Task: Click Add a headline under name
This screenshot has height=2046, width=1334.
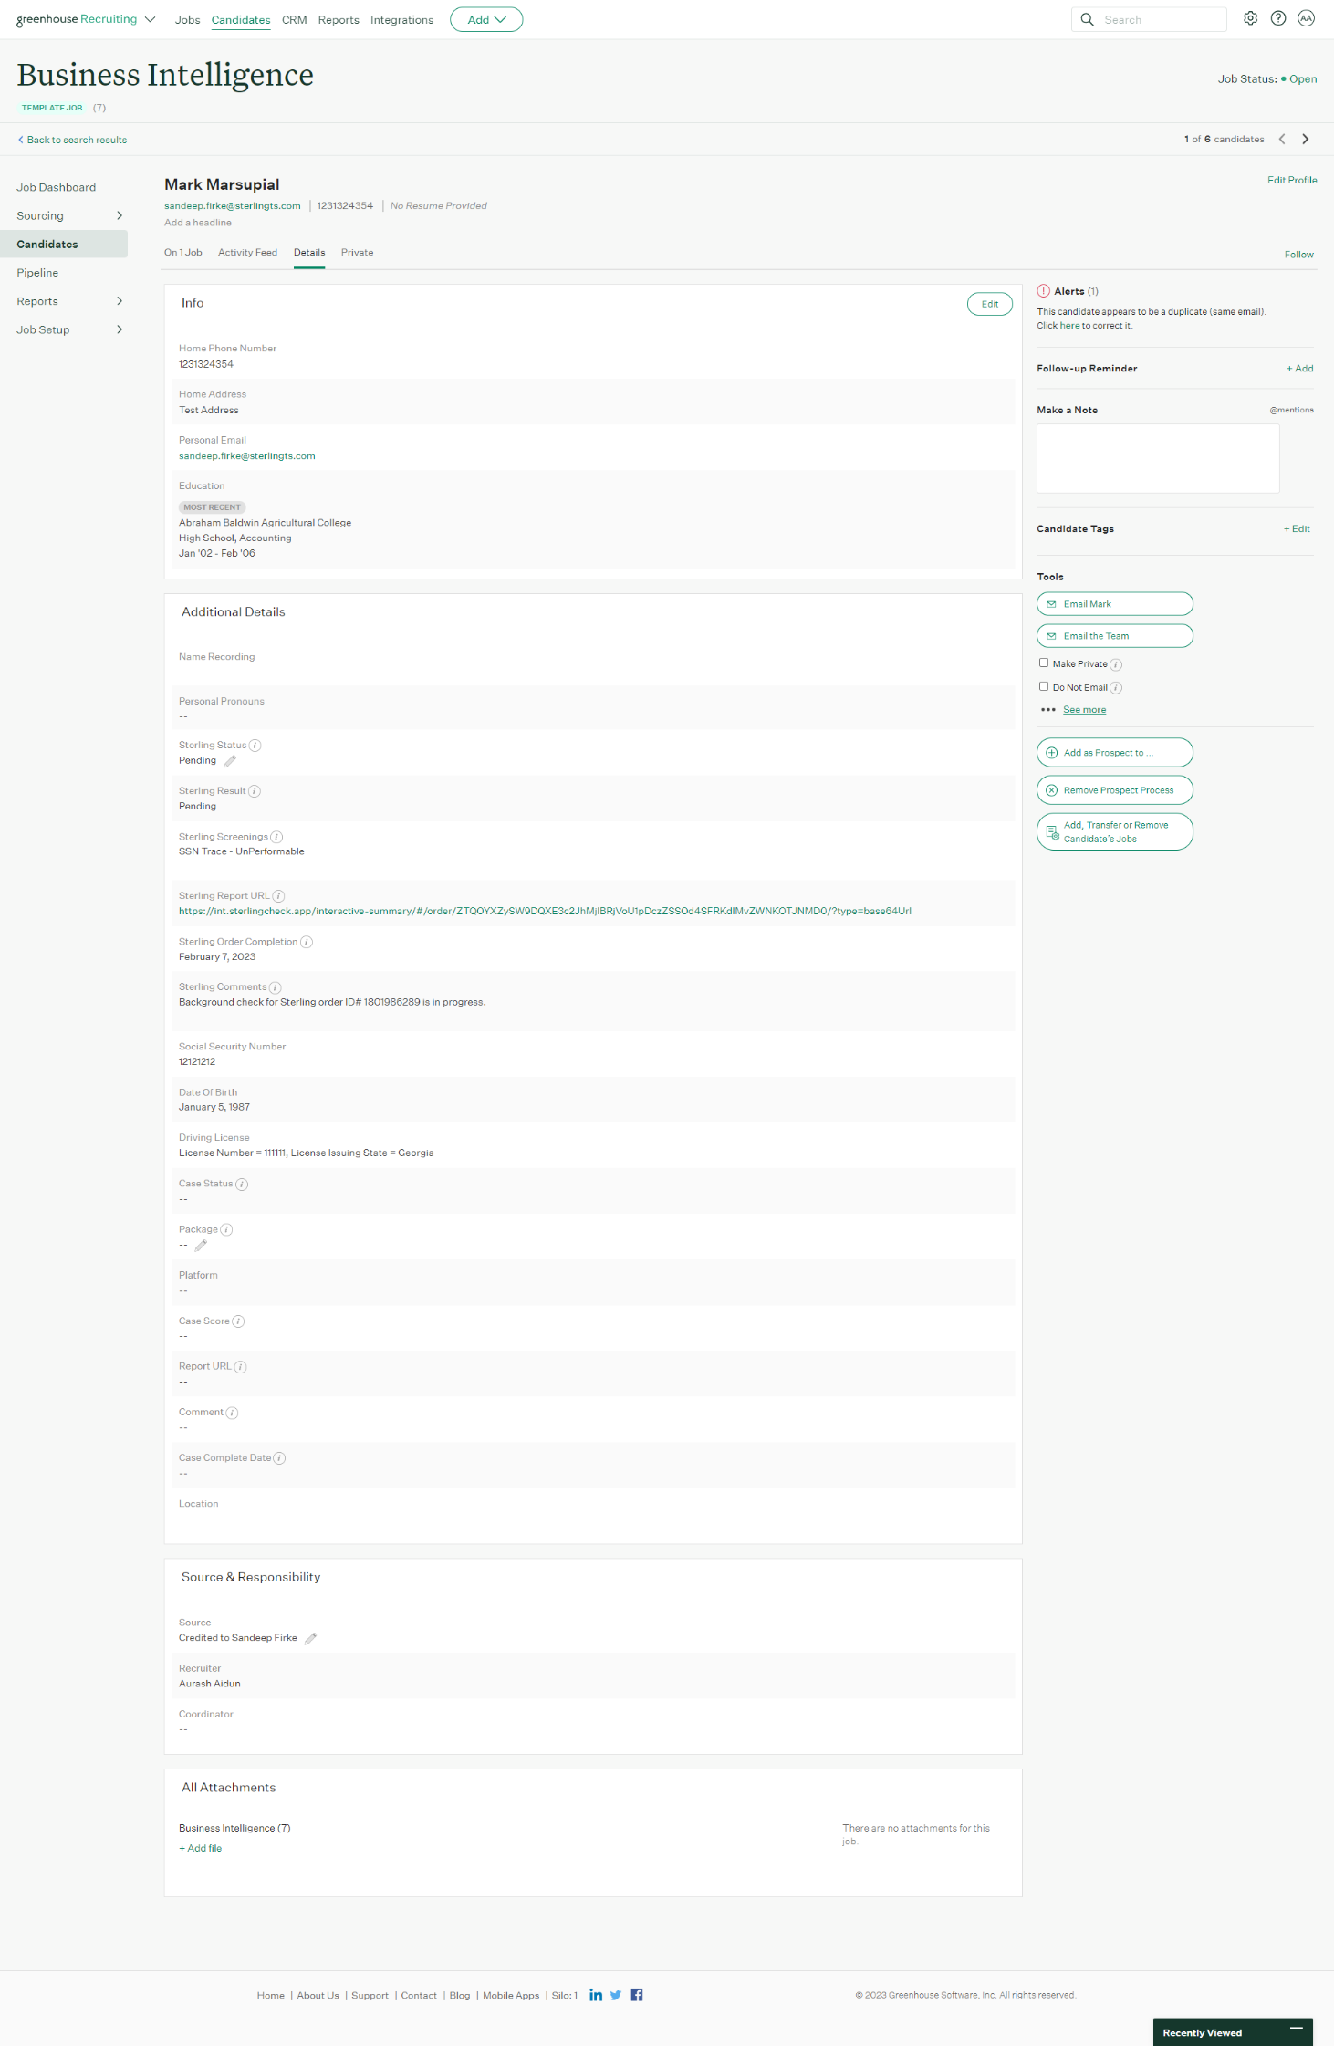Action: pos(198,223)
